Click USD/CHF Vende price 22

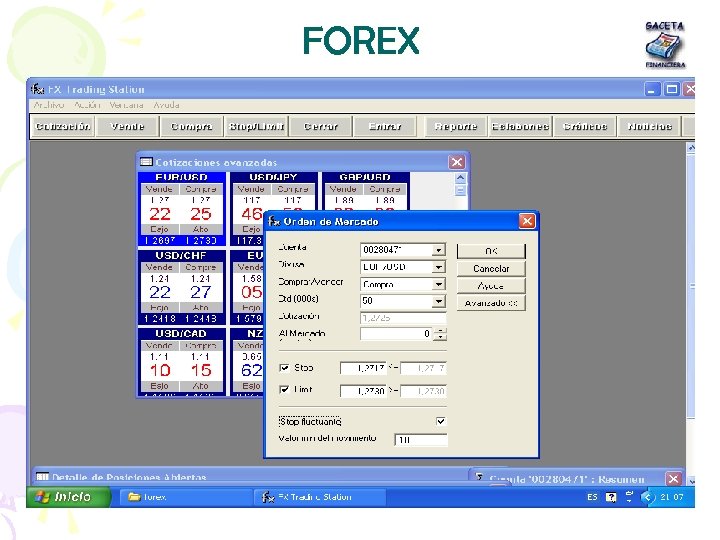(x=159, y=292)
